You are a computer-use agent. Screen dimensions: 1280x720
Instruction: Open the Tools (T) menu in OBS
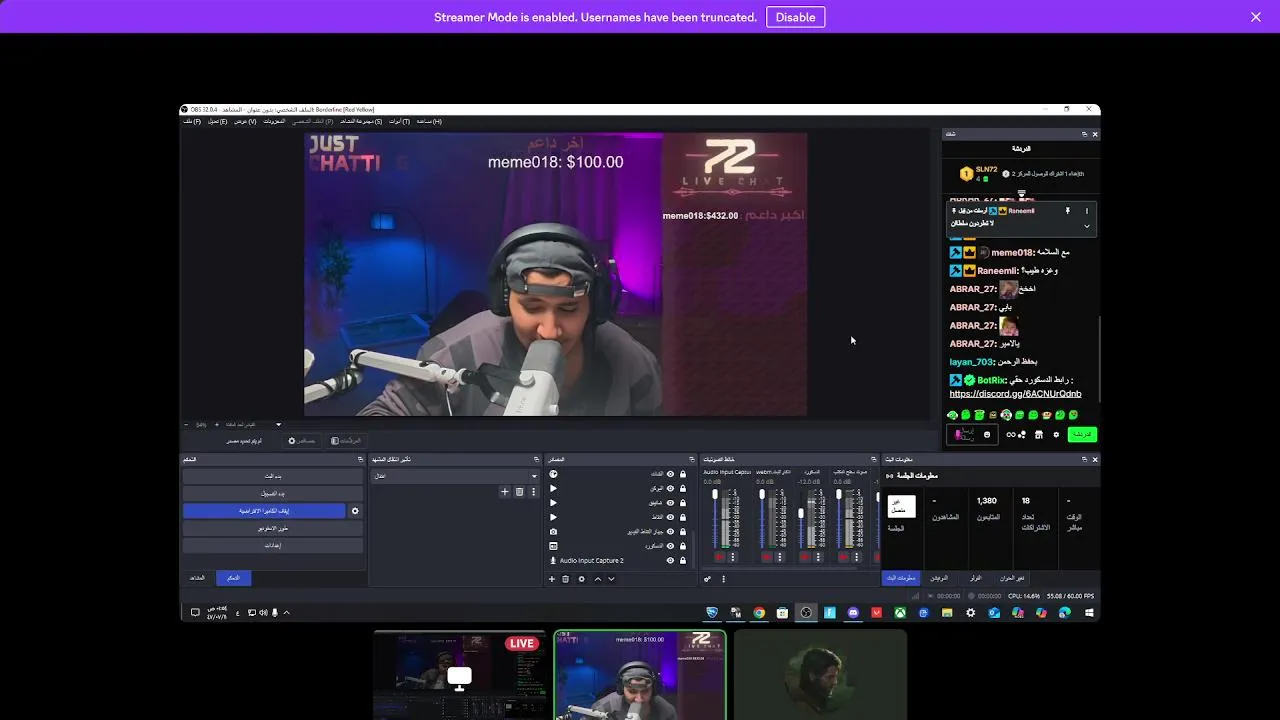coord(399,122)
